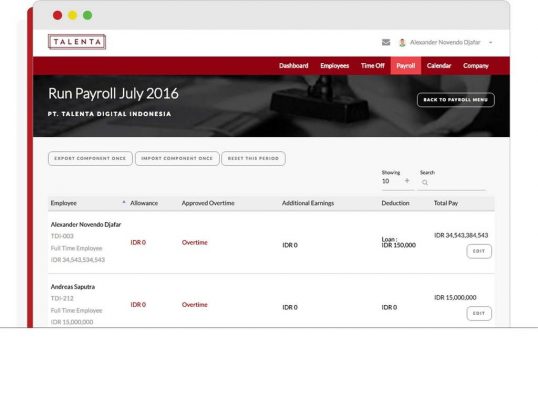Expand the Alexander Novendo Djafar account dropdown
This screenshot has height=400, width=538.
tap(491, 43)
